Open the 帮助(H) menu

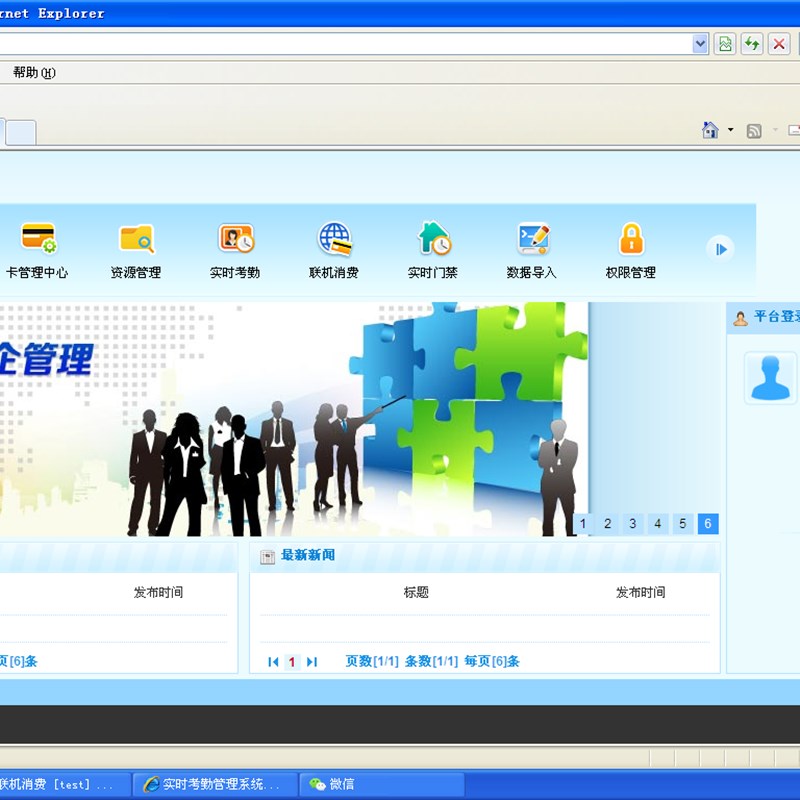pyautogui.click(x=34, y=72)
